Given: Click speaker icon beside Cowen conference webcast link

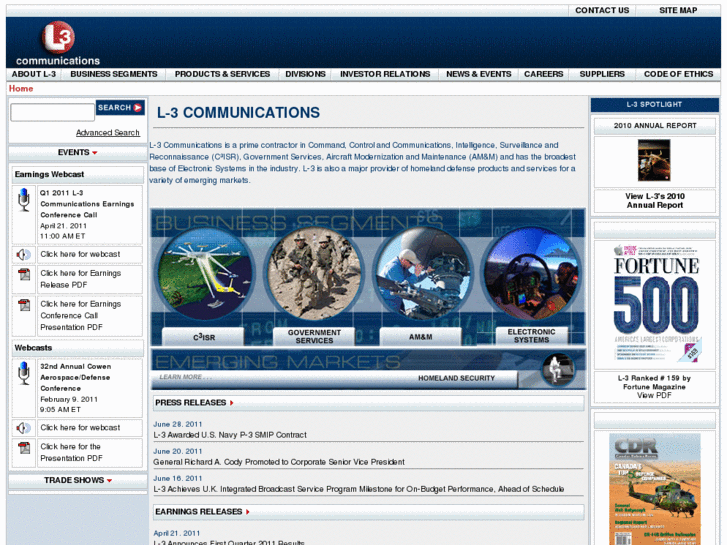Looking at the screenshot, I should 24,428.
